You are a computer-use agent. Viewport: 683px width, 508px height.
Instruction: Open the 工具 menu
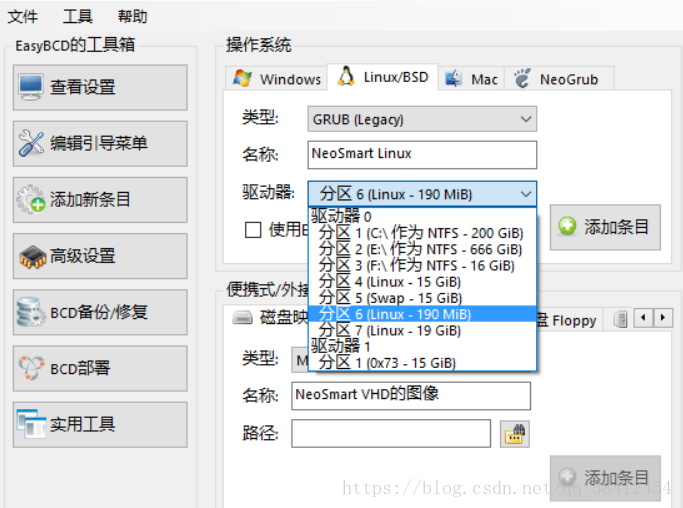(77, 17)
